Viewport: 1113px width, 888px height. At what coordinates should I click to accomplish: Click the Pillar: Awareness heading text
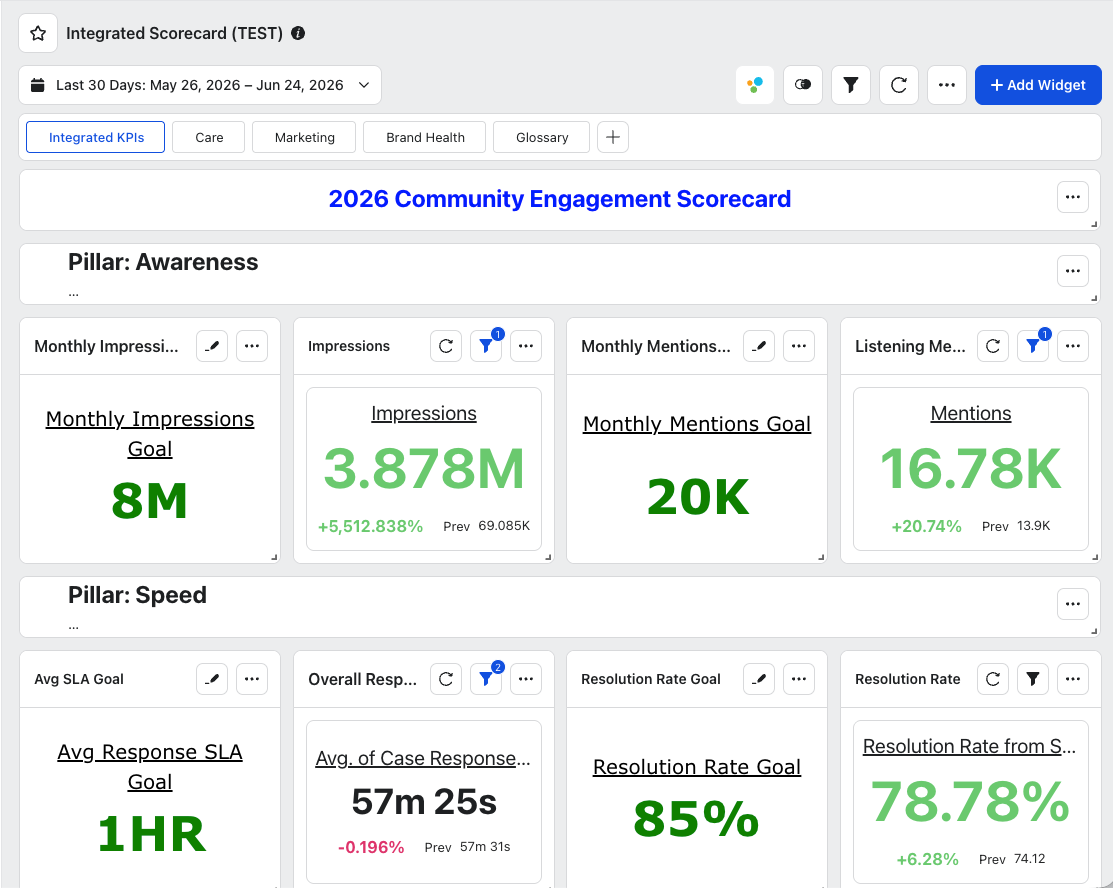[163, 262]
